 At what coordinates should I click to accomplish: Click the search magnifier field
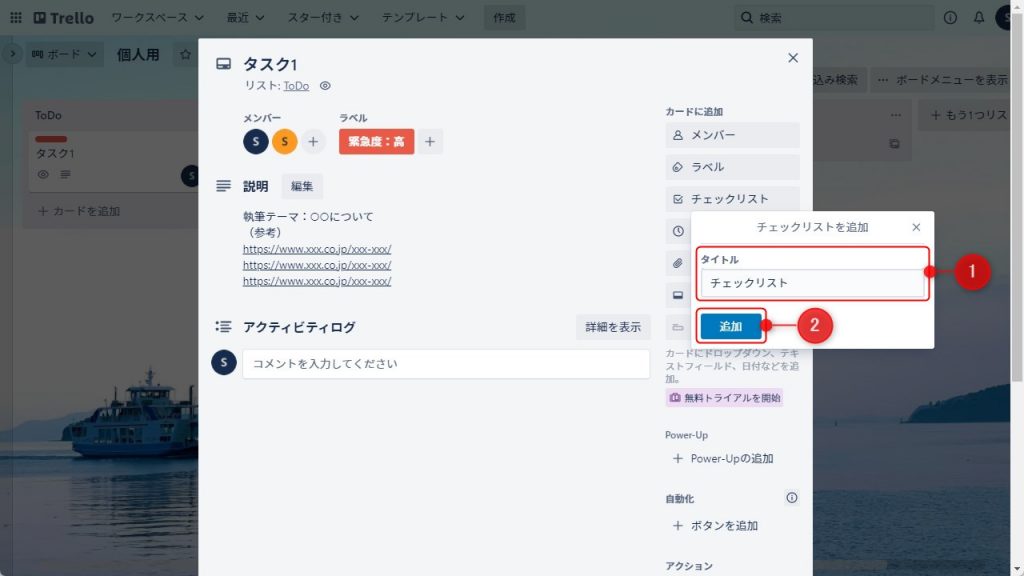834,18
